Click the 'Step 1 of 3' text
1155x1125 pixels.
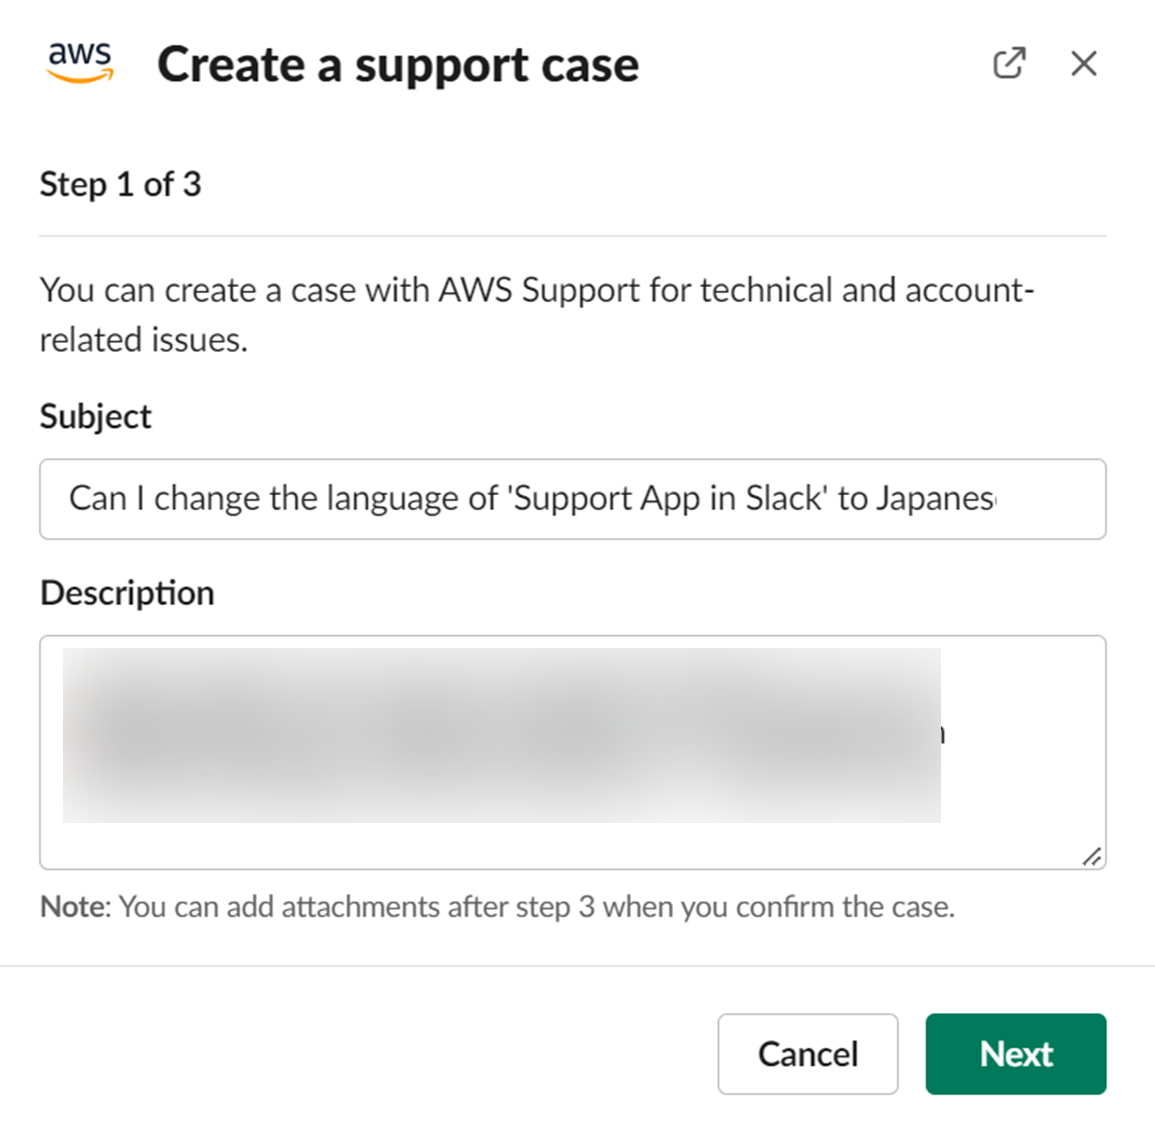click(120, 184)
